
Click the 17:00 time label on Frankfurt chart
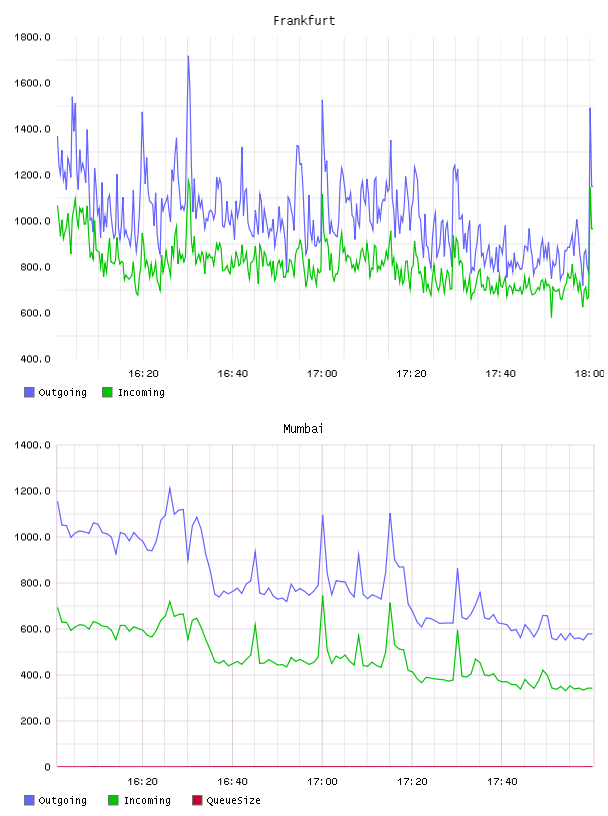pyautogui.click(x=322, y=374)
